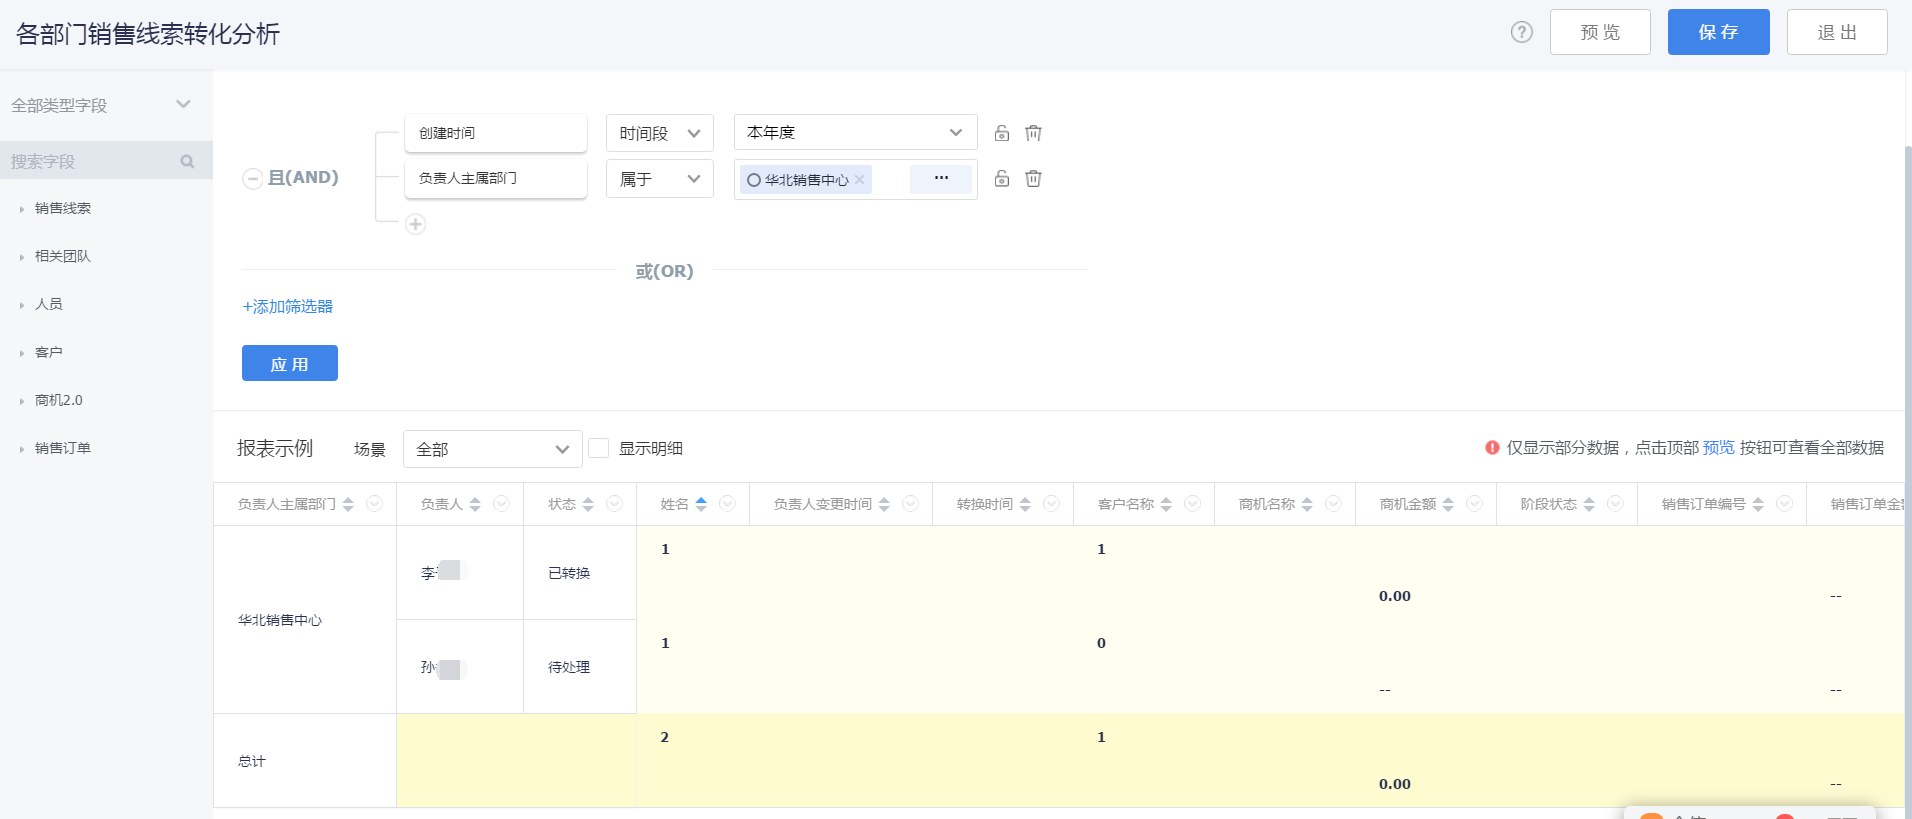Add a new AND condition with plus icon

click(416, 224)
